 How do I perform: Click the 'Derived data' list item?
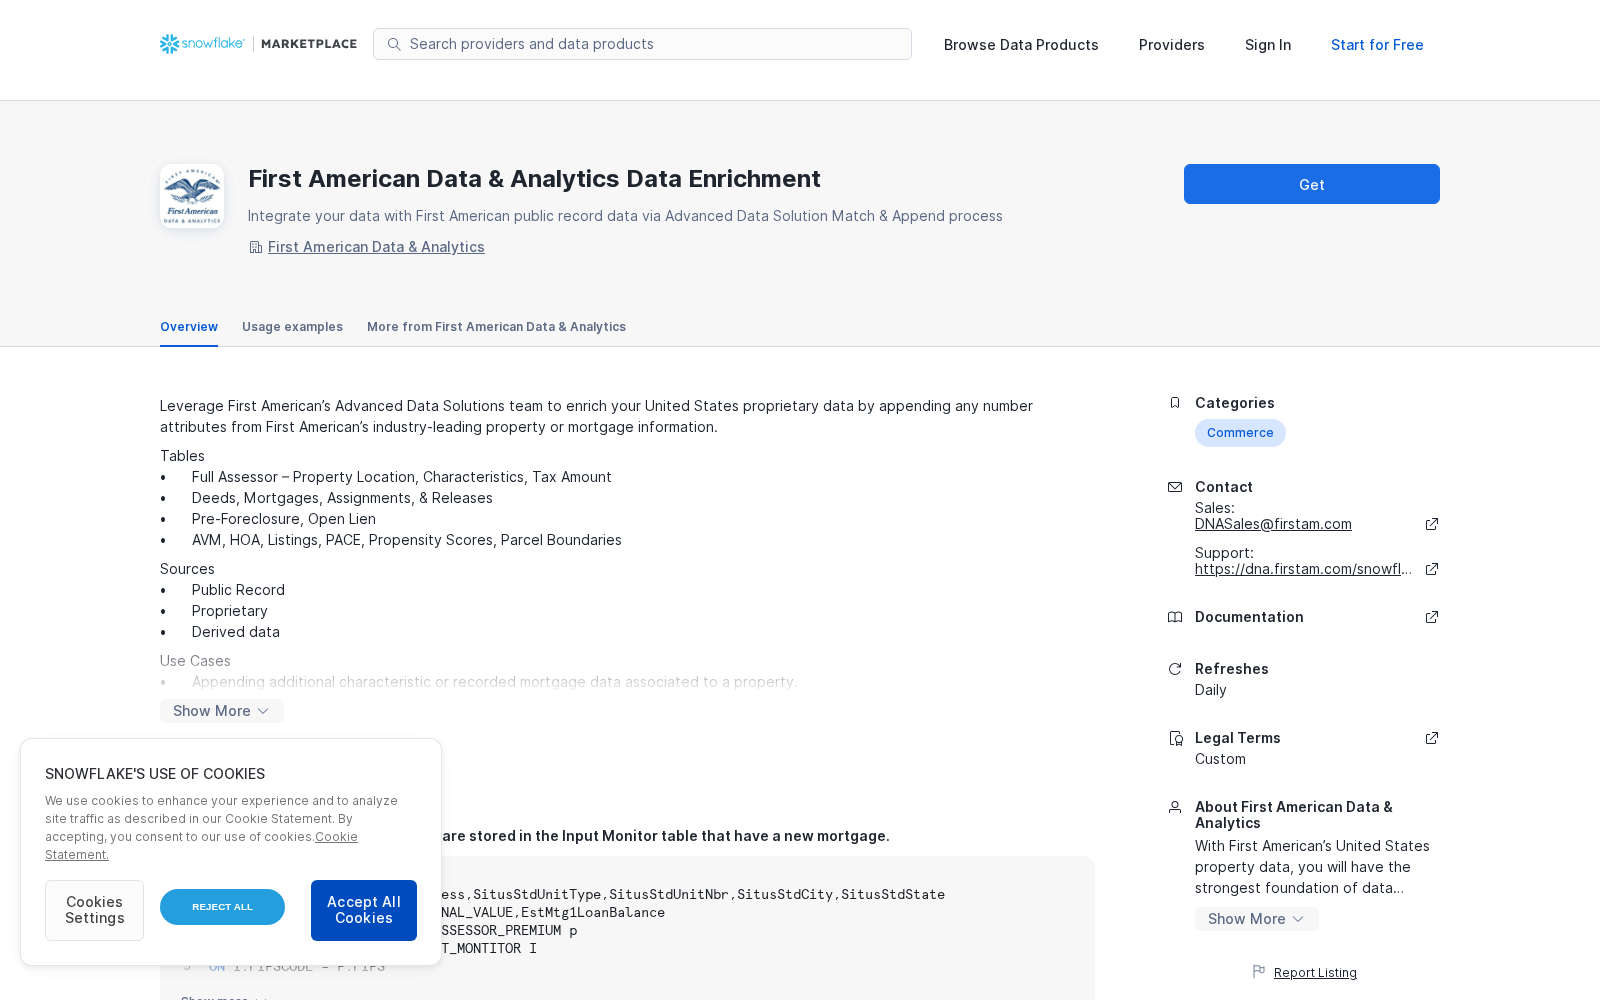coord(236,632)
